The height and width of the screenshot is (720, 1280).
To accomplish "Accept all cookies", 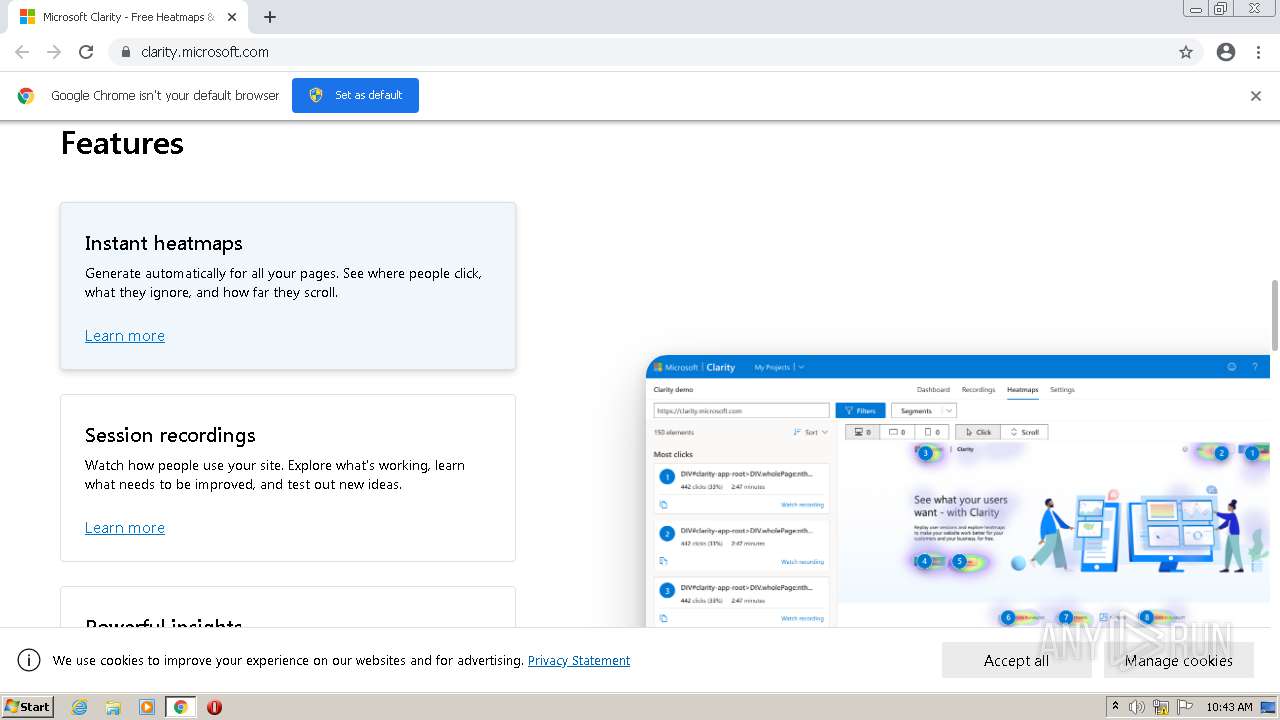I will pyautogui.click(x=1017, y=660).
